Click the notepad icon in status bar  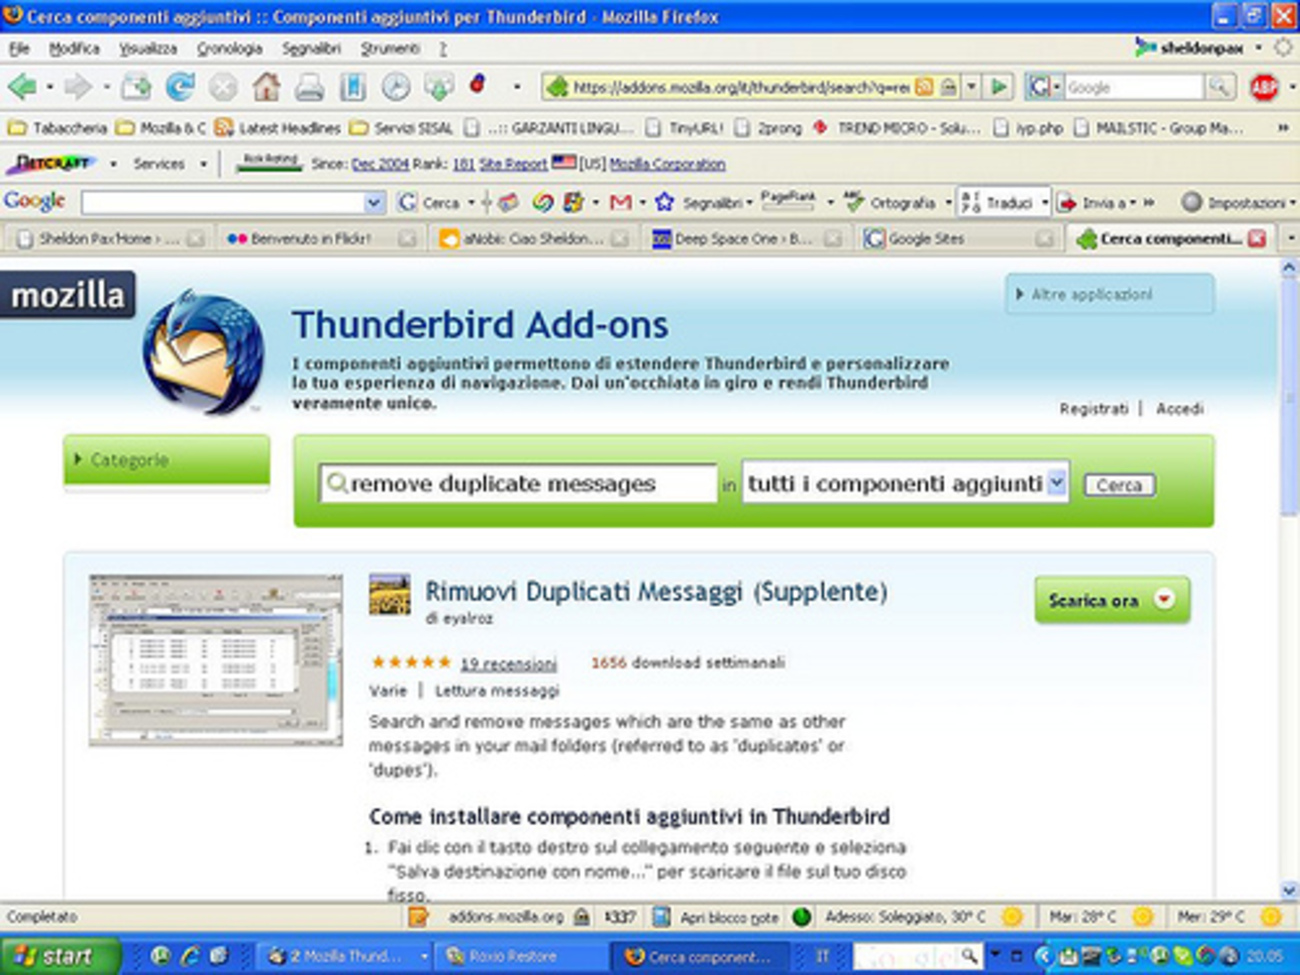coord(661,917)
